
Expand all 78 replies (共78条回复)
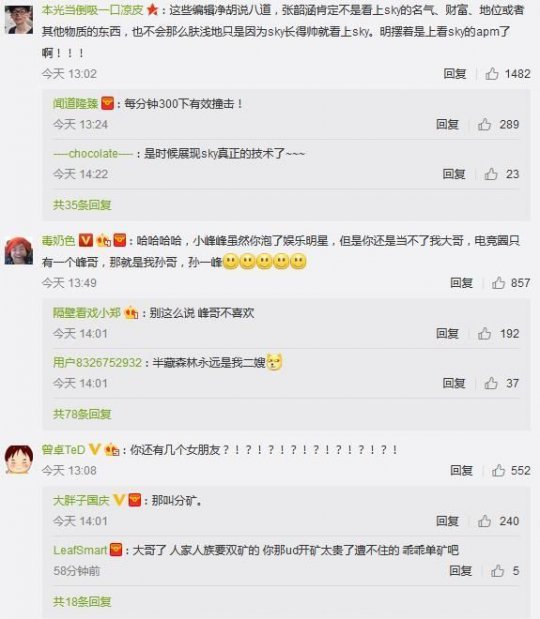click(82, 414)
